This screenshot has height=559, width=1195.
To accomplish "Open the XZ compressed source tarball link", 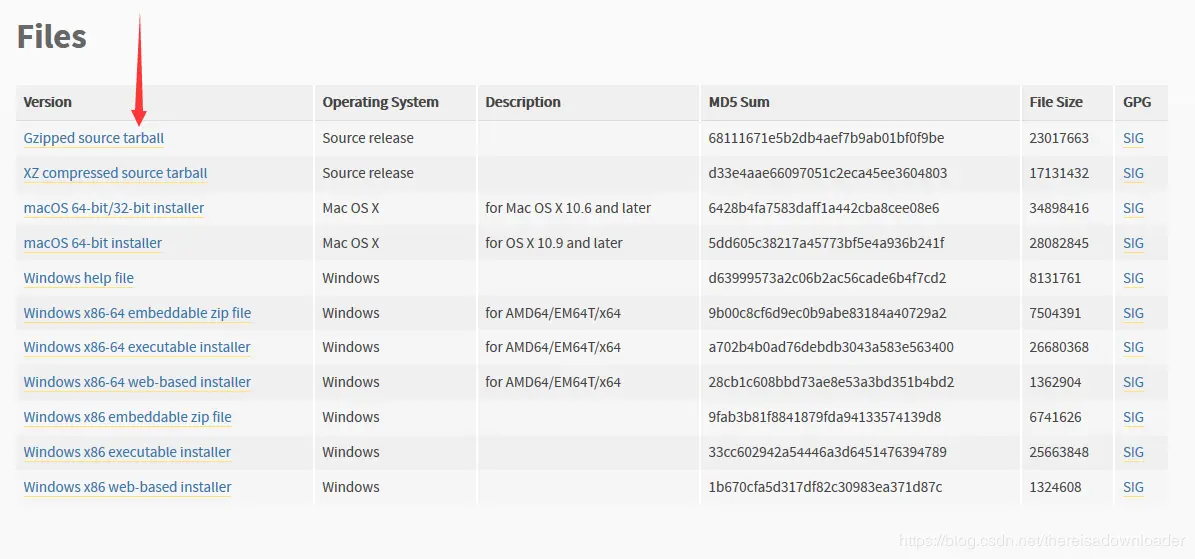I will coord(115,173).
